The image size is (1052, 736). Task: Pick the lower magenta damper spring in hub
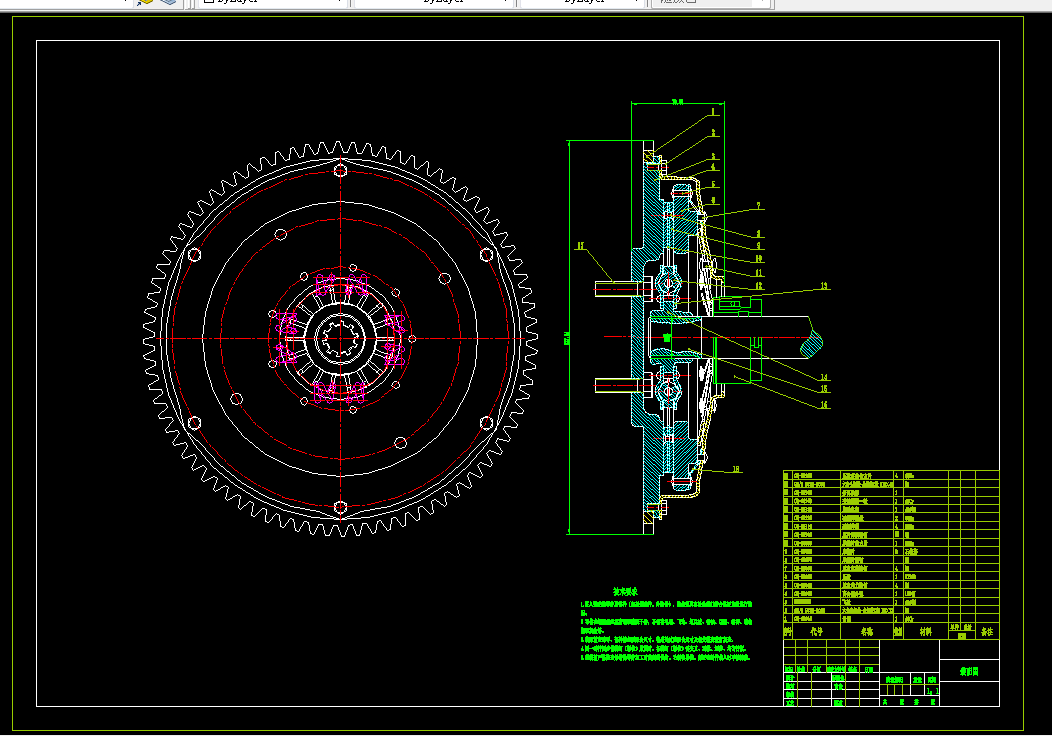[x=340, y=392]
